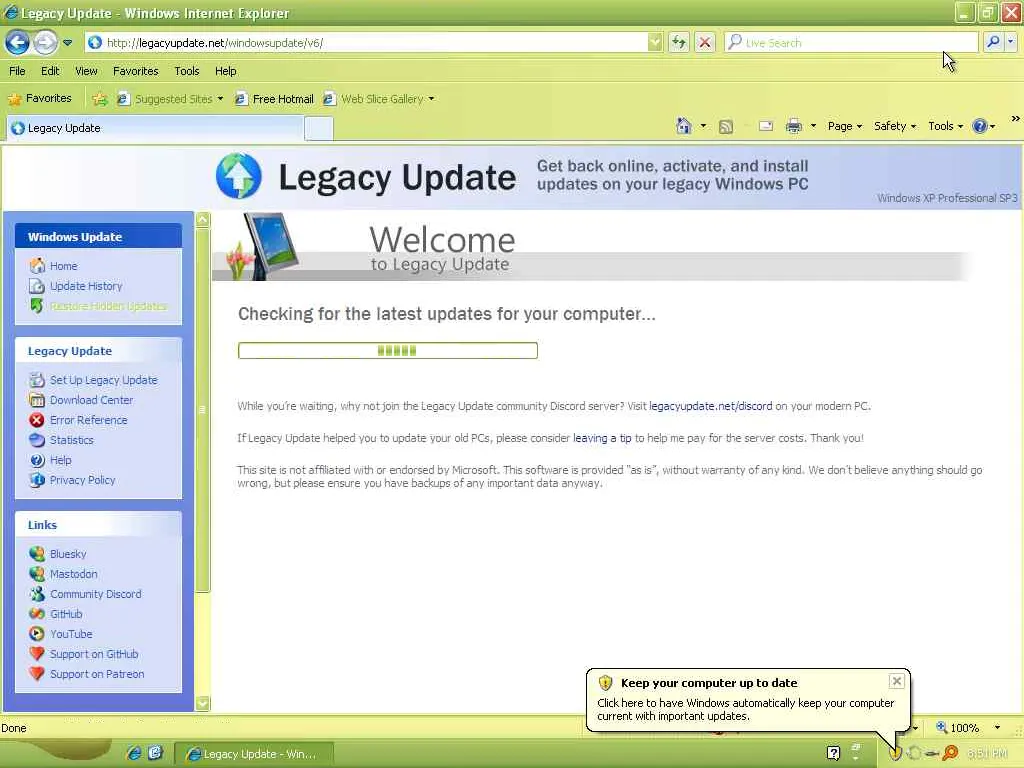Viewport: 1024px width, 768px height.
Task: Click the Error Reference red icon
Action: 37,420
